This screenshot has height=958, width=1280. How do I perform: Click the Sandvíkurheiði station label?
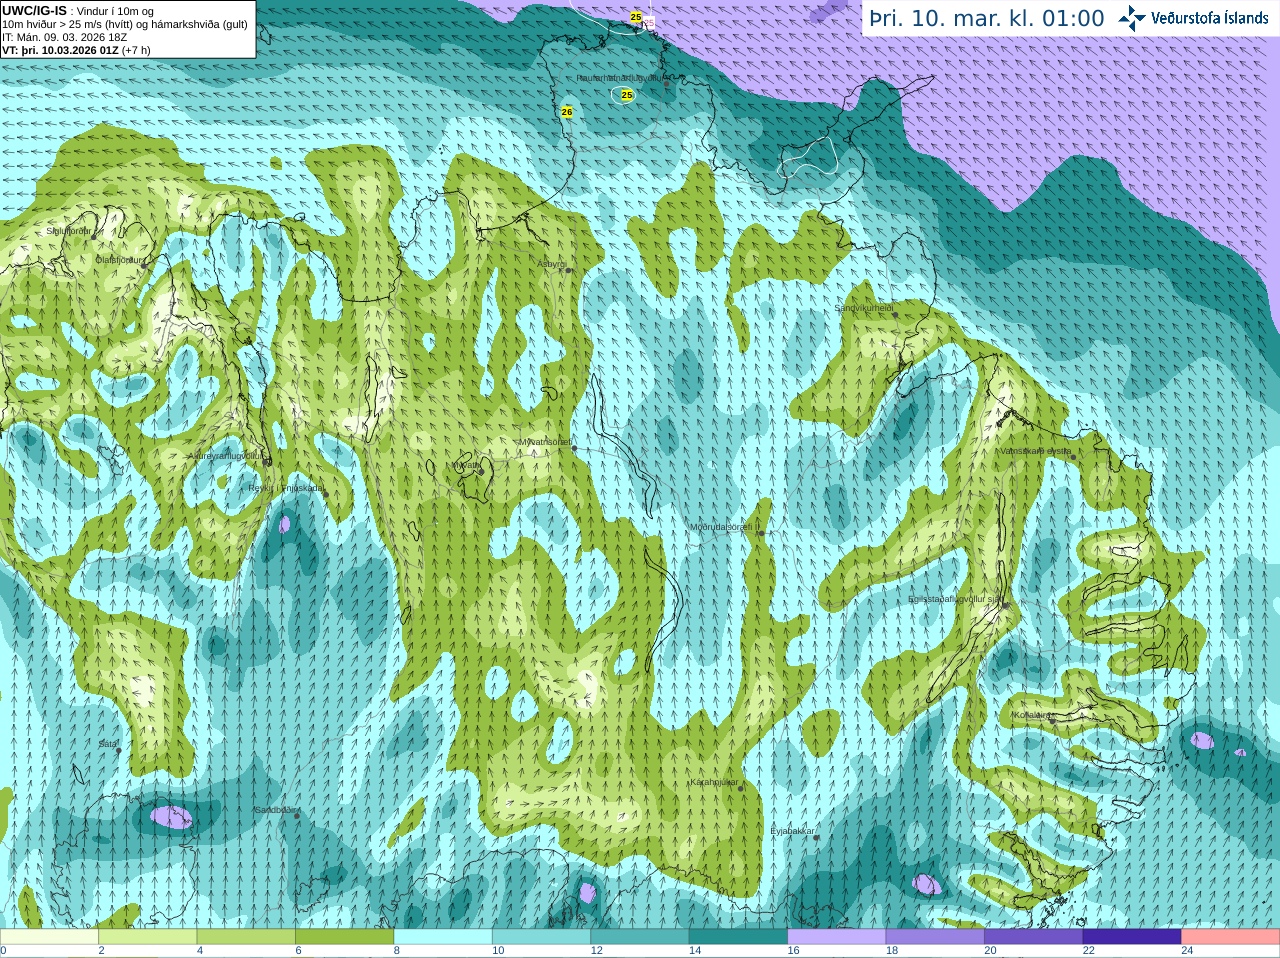pyautogui.click(x=864, y=308)
